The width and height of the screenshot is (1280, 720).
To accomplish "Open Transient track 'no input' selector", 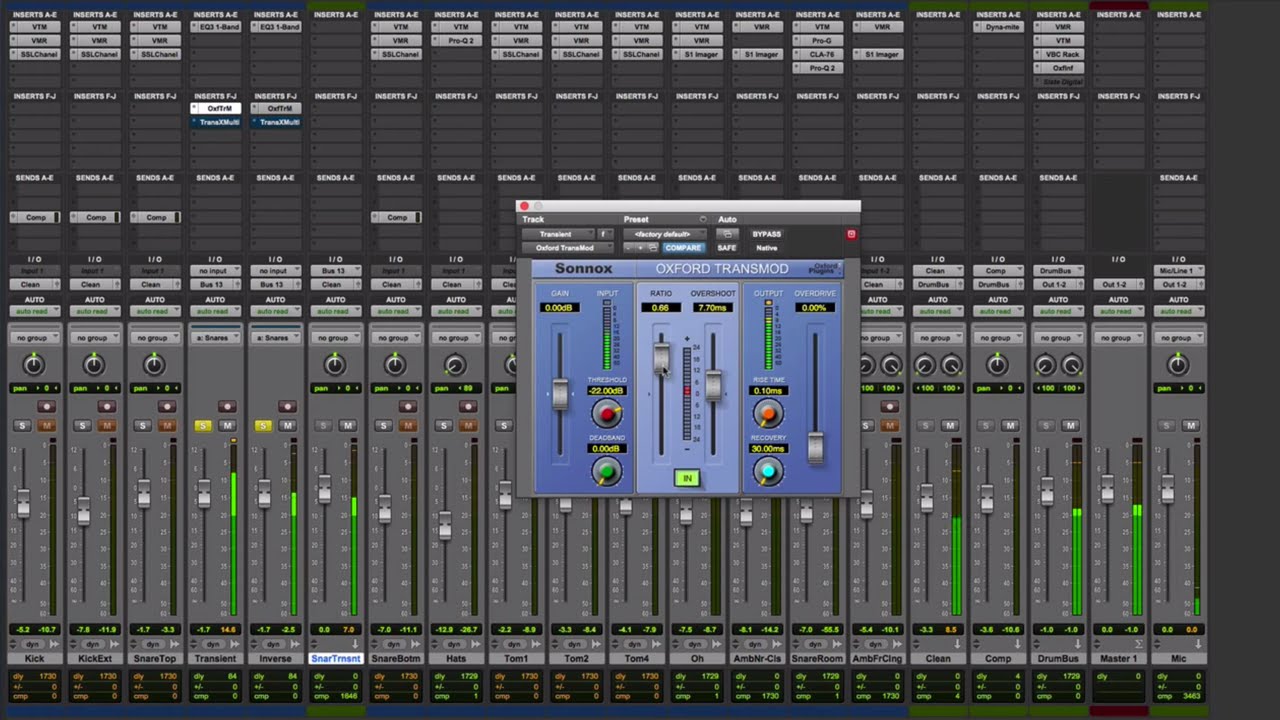I will click(x=215, y=271).
